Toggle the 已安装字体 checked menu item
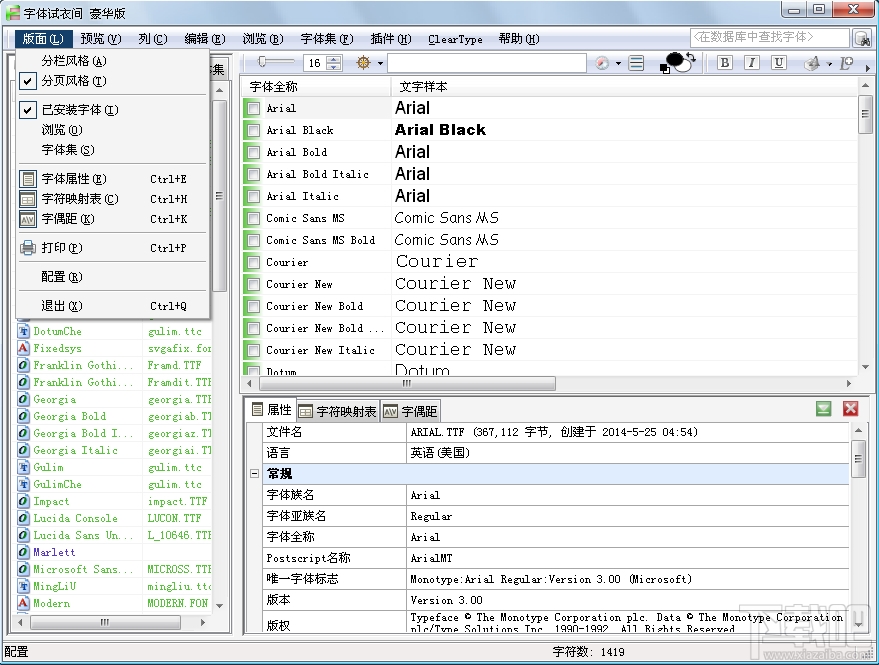 [x=113, y=110]
